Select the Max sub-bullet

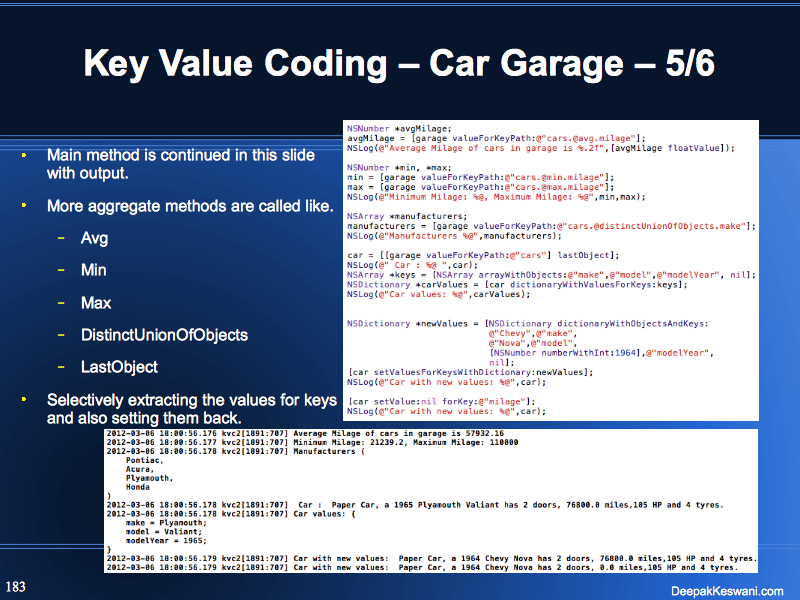tap(96, 303)
